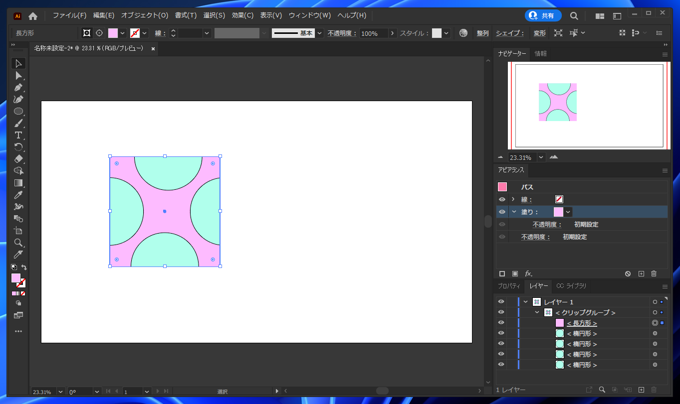Viewport: 680px width, 404px height.
Task: Open the ファイル(F) menu
Action: pos(69,16)
